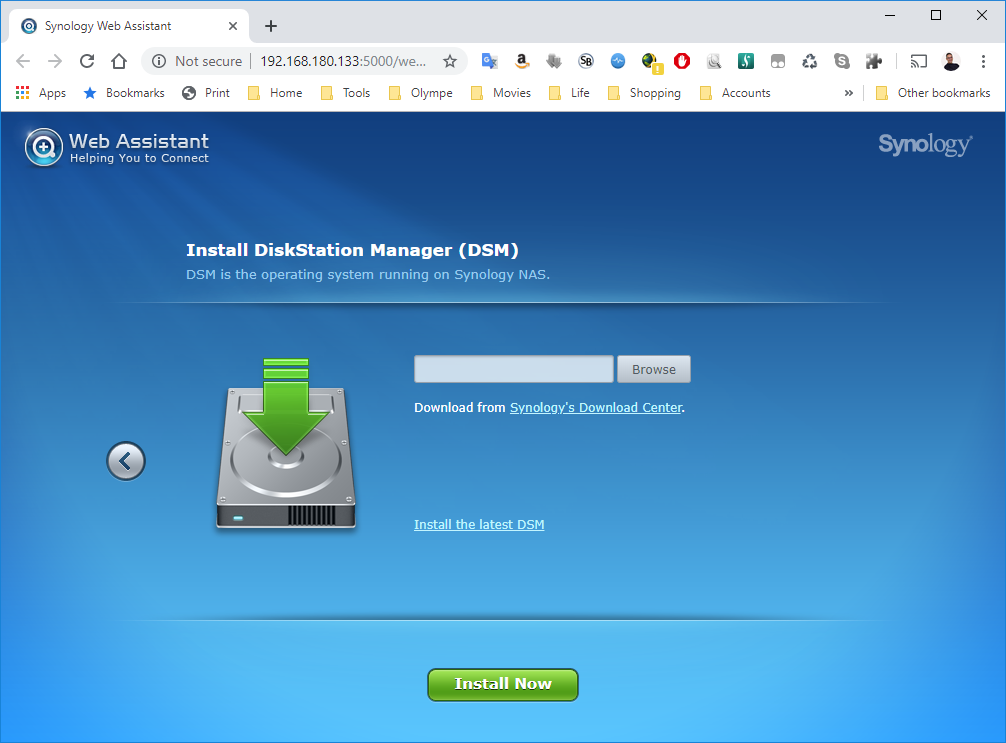
Task: Go to the browser home page
Action: click(x=119, y=61)
